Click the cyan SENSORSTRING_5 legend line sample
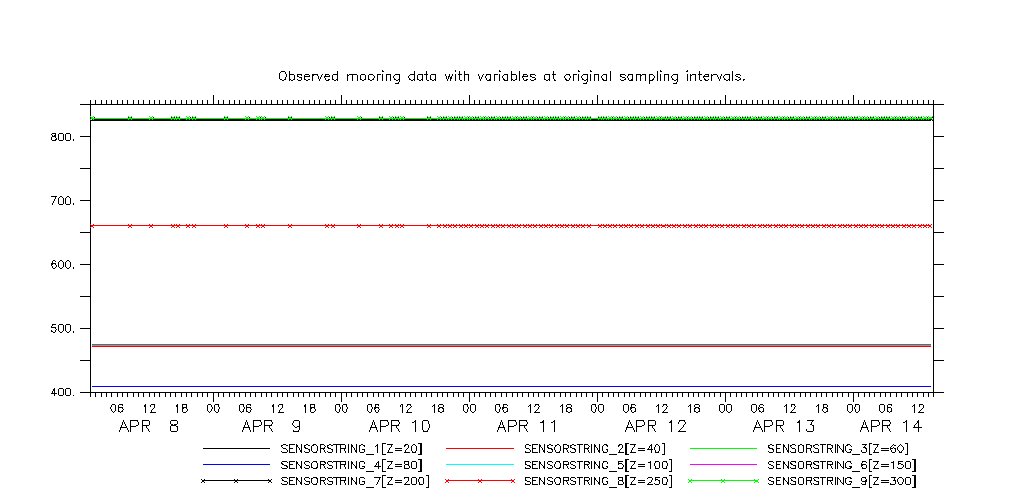 479,465
